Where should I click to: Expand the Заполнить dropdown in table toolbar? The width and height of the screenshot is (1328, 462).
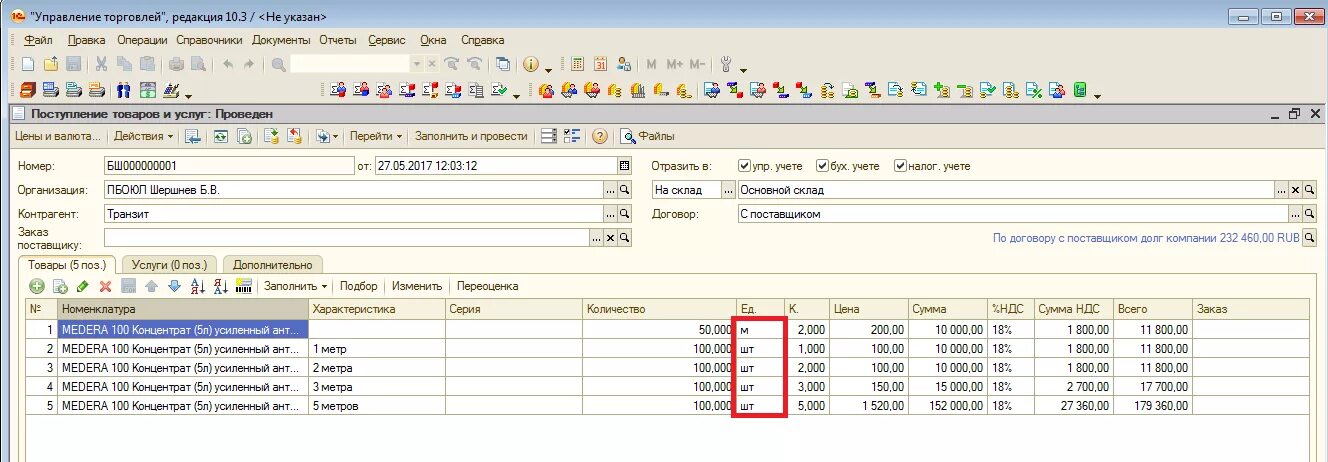tap(295, 286)
